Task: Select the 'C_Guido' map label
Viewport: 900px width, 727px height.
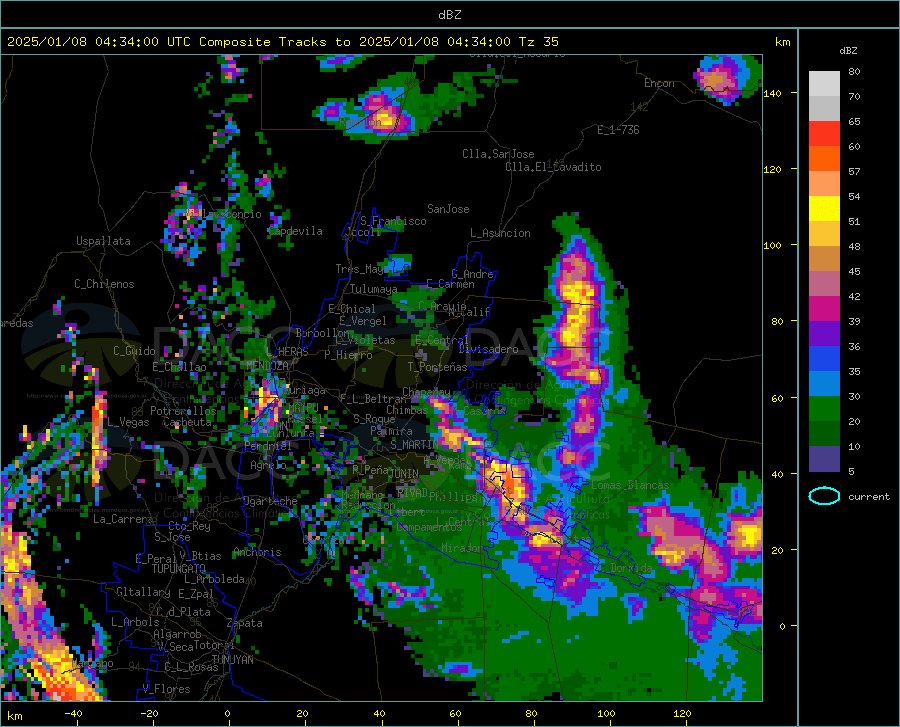Action: (134, 351)
